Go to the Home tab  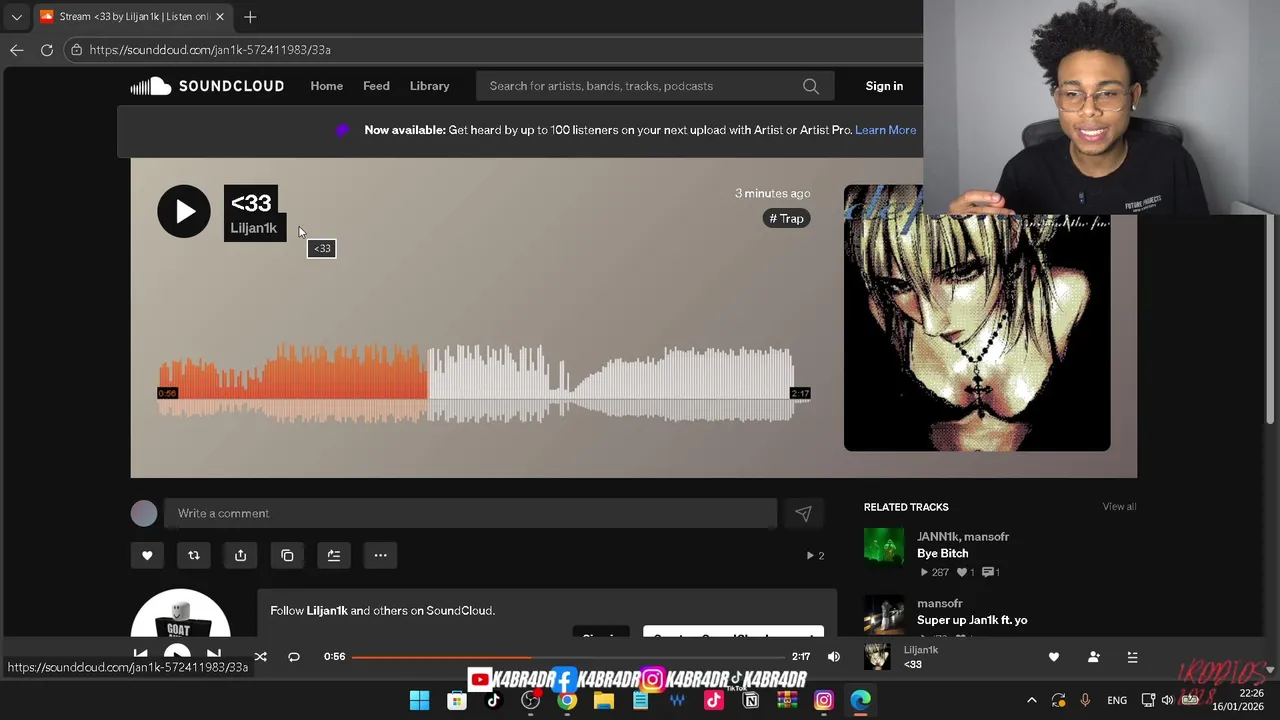[326, 86]
